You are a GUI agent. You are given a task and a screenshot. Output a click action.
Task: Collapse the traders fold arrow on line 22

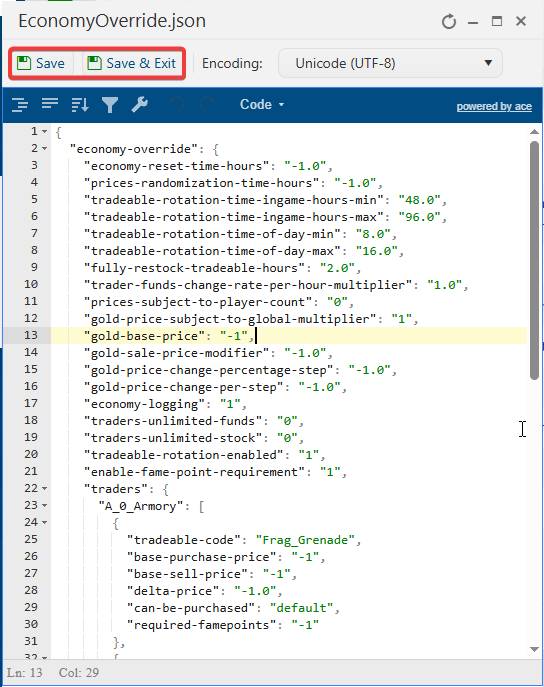pos(44,489)
